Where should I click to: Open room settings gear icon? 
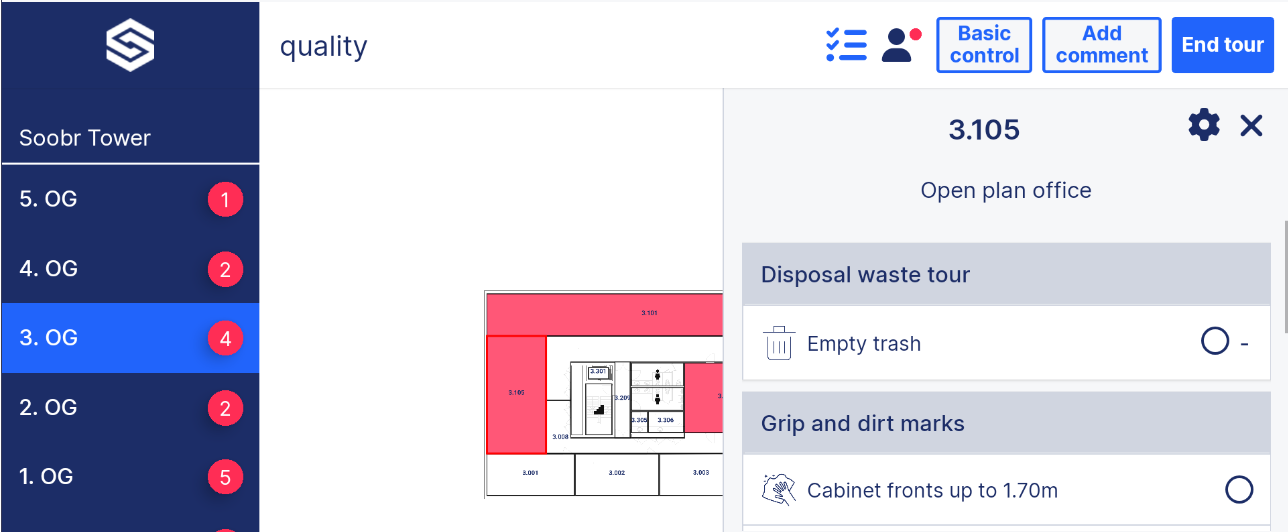(1204, 125)
